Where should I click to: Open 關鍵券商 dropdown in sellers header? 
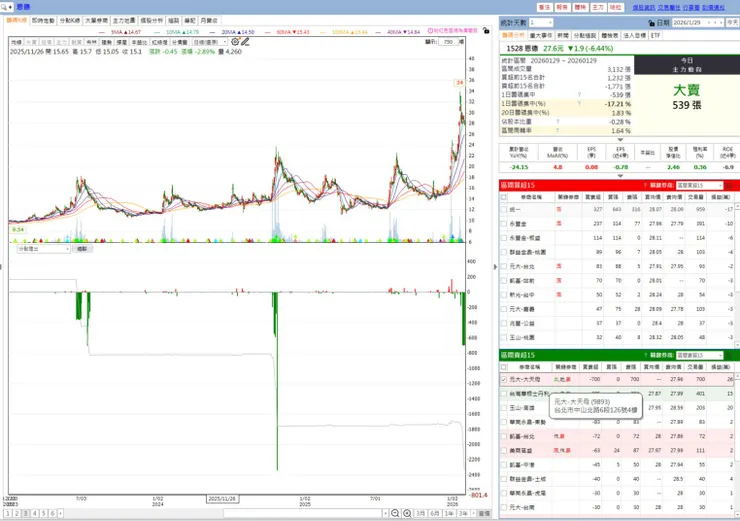(699, 355)
